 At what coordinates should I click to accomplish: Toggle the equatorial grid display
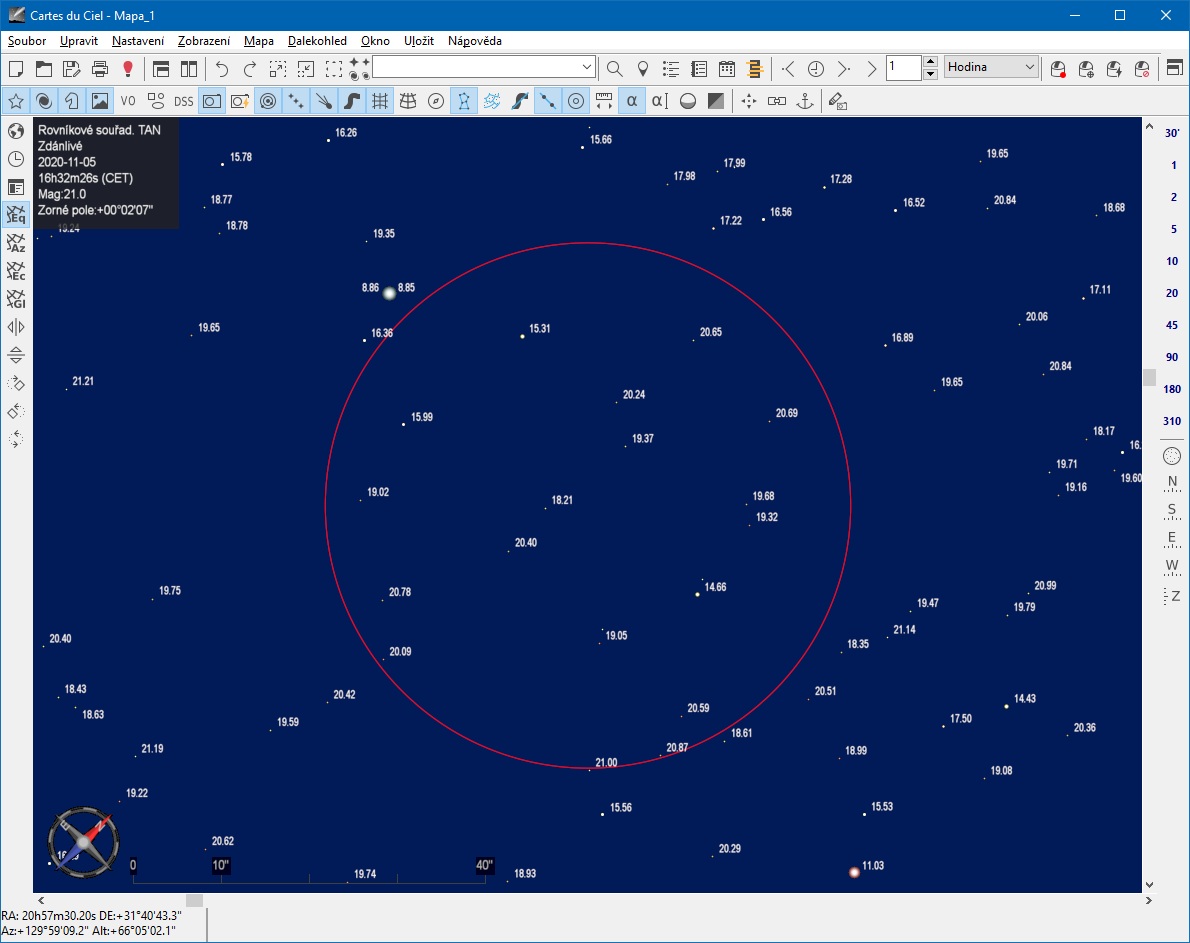coord(380,101)
